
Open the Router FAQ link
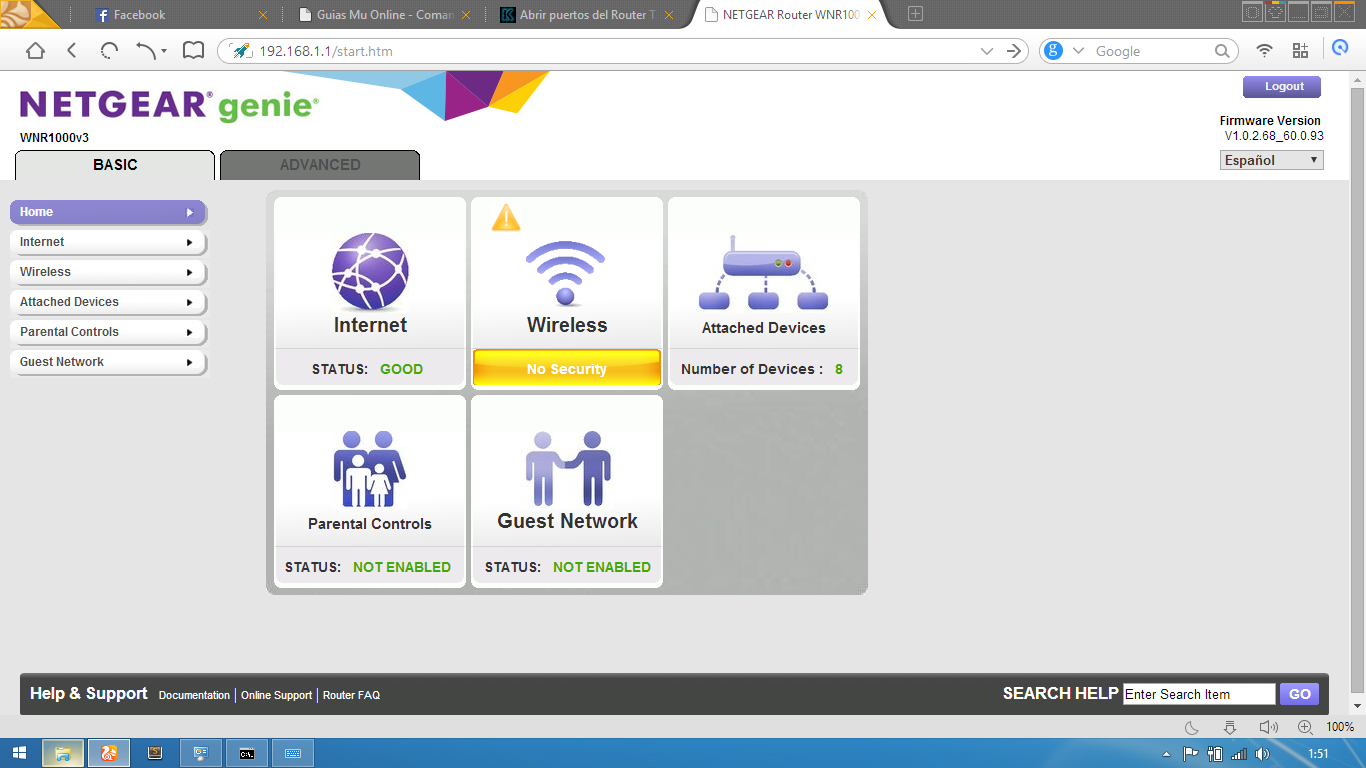click(x=351, y=695)
